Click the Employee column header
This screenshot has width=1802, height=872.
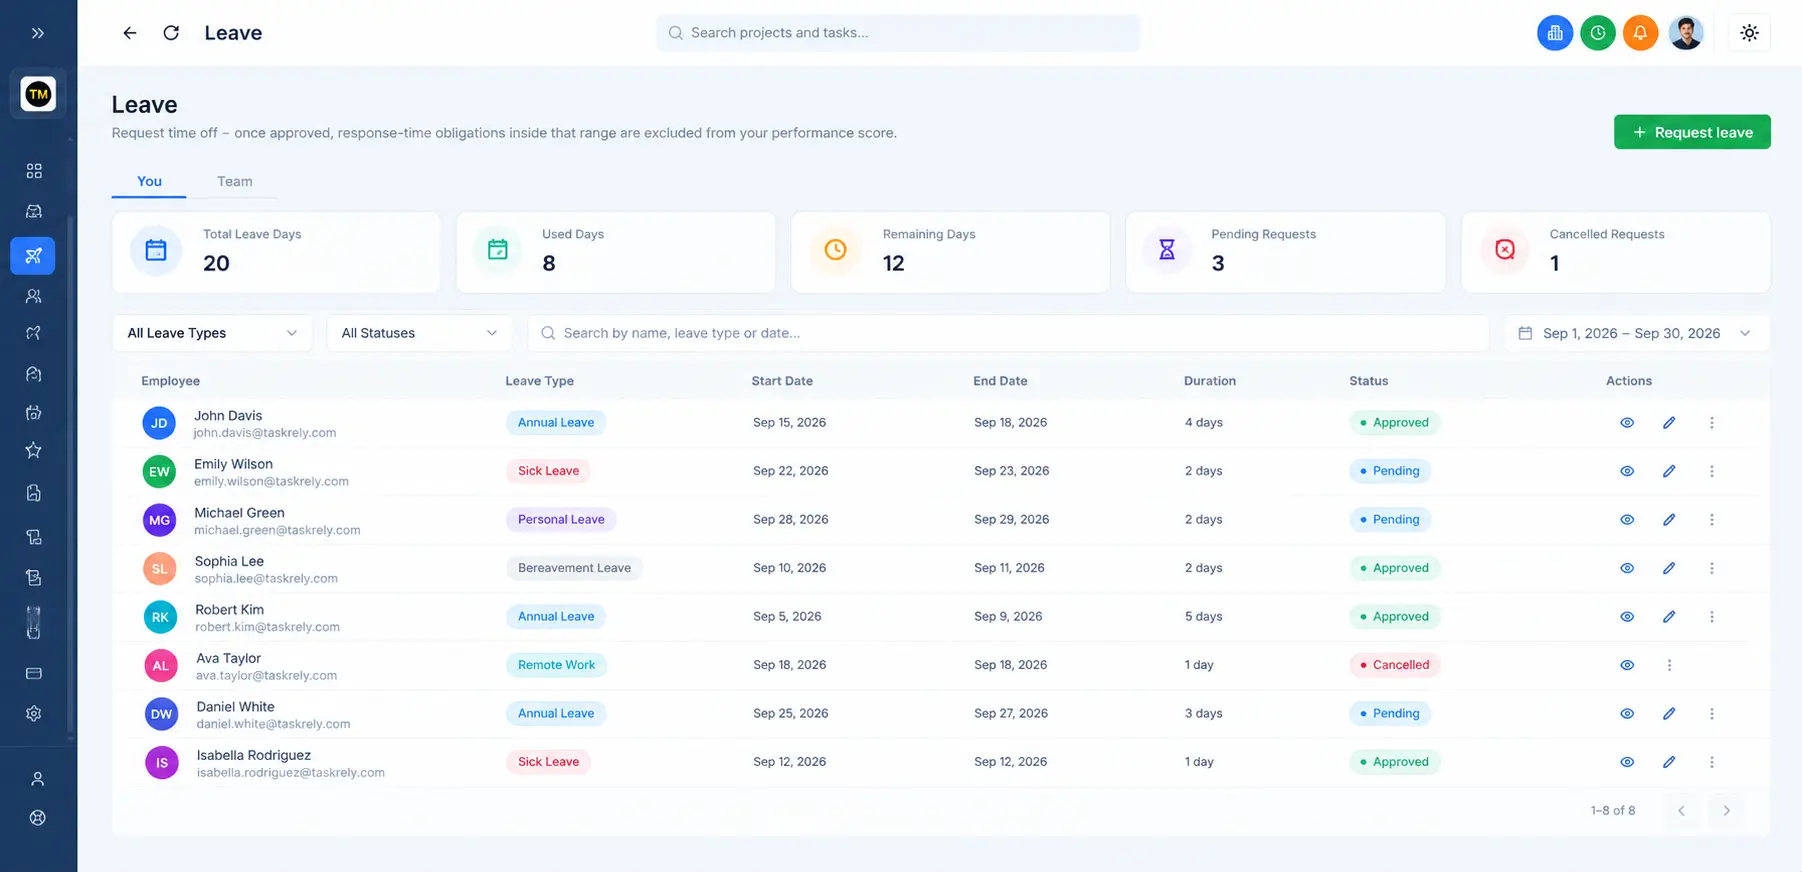[170, 381]
